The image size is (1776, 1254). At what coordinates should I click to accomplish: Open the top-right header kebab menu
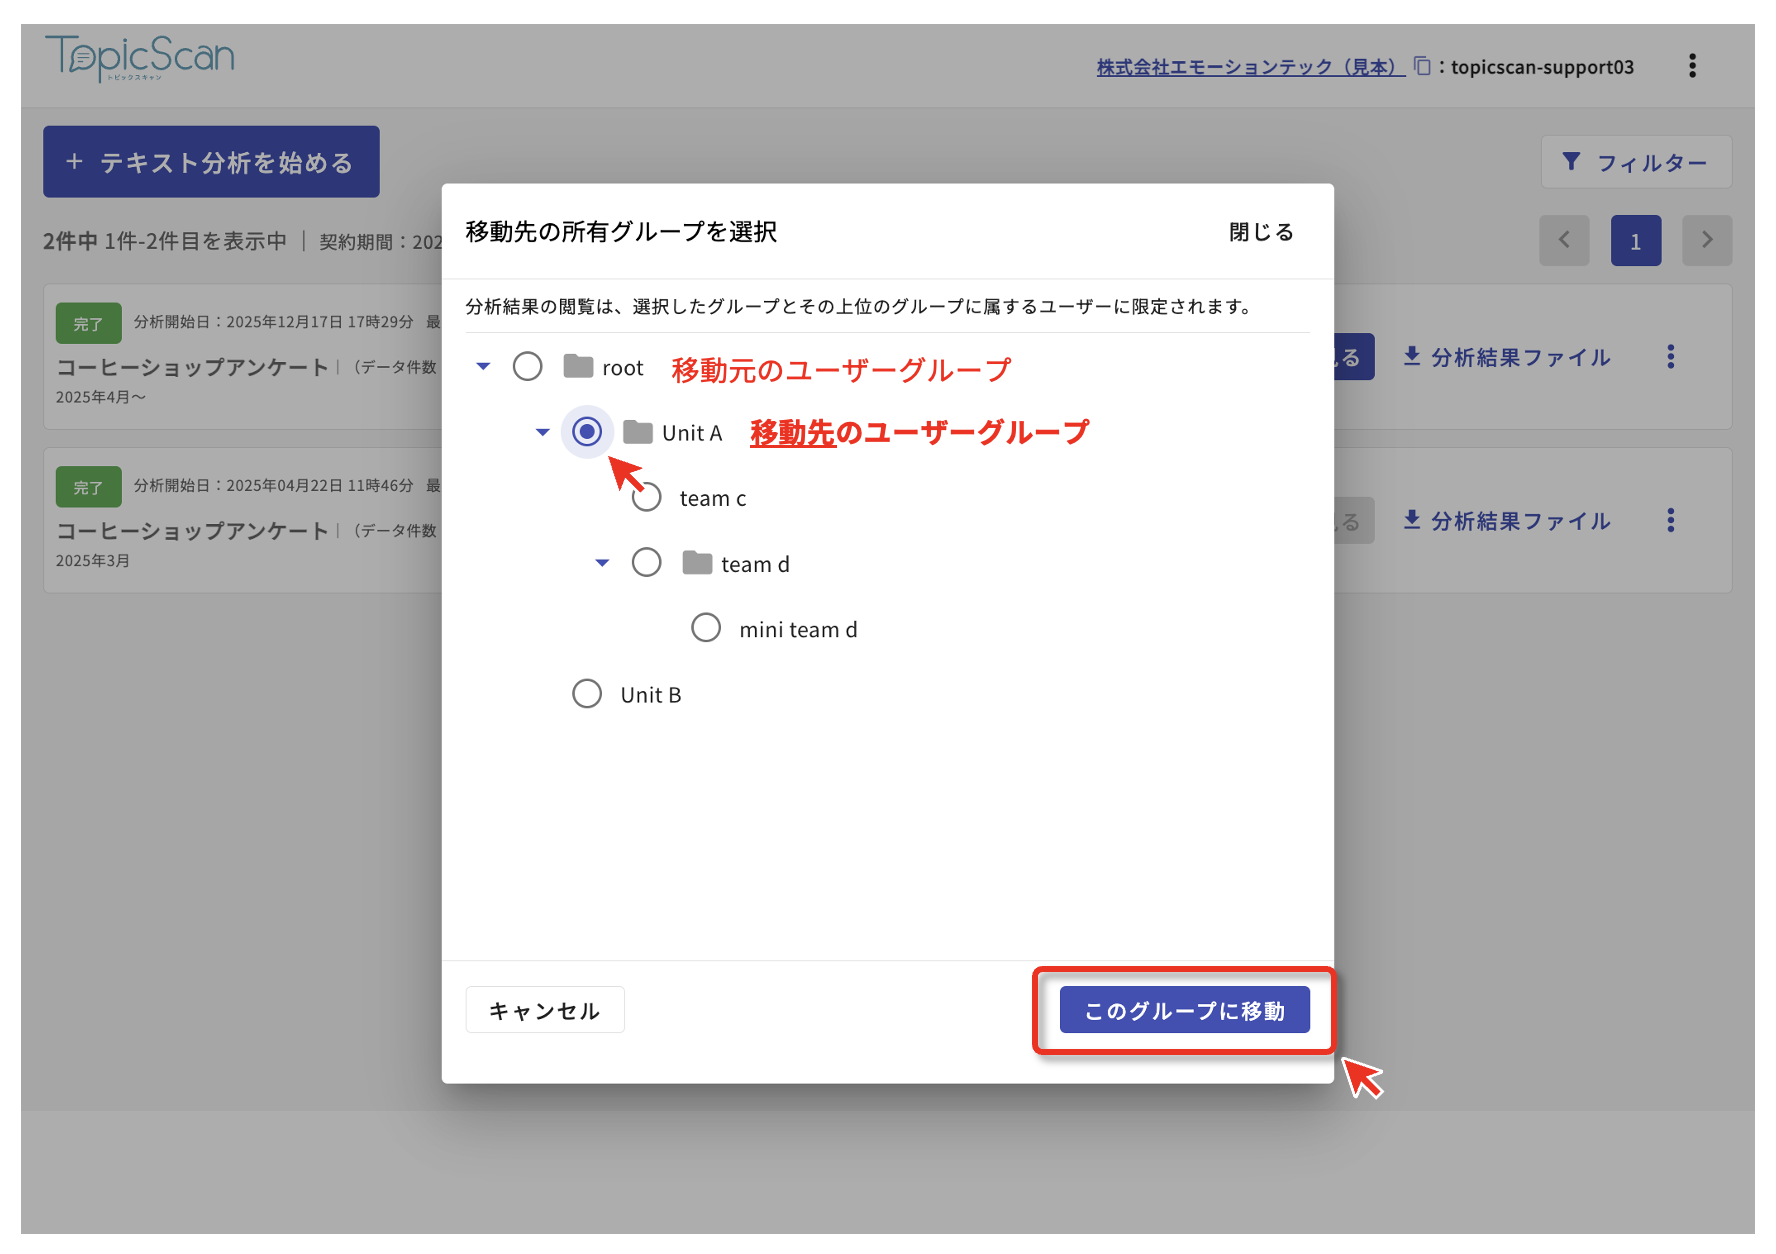1692,66
